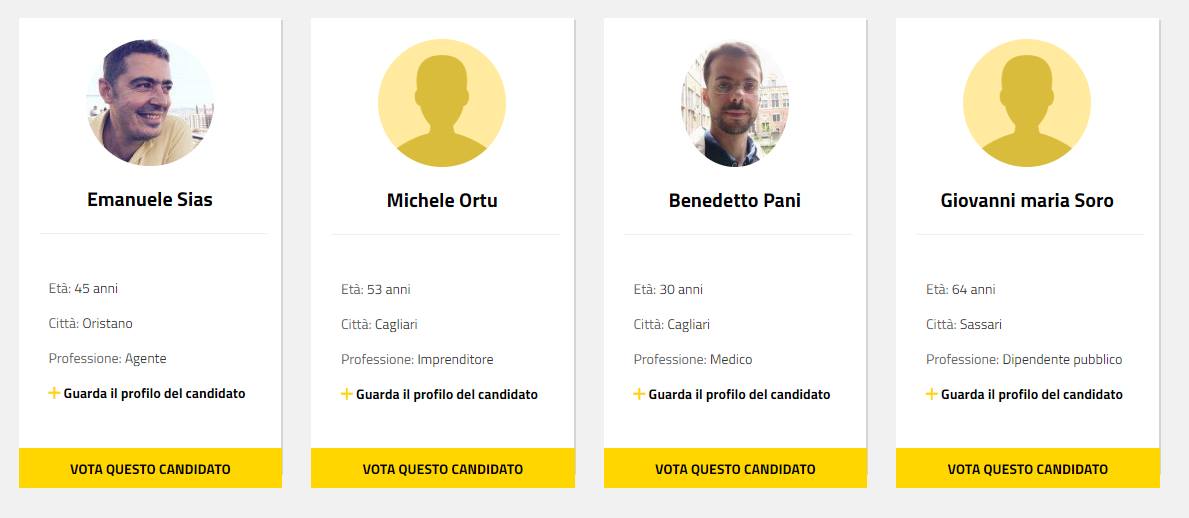Select the Giovanni maria Soro name heading
This screenshot has width=1189, height=518.
(x=1027, y=200)
